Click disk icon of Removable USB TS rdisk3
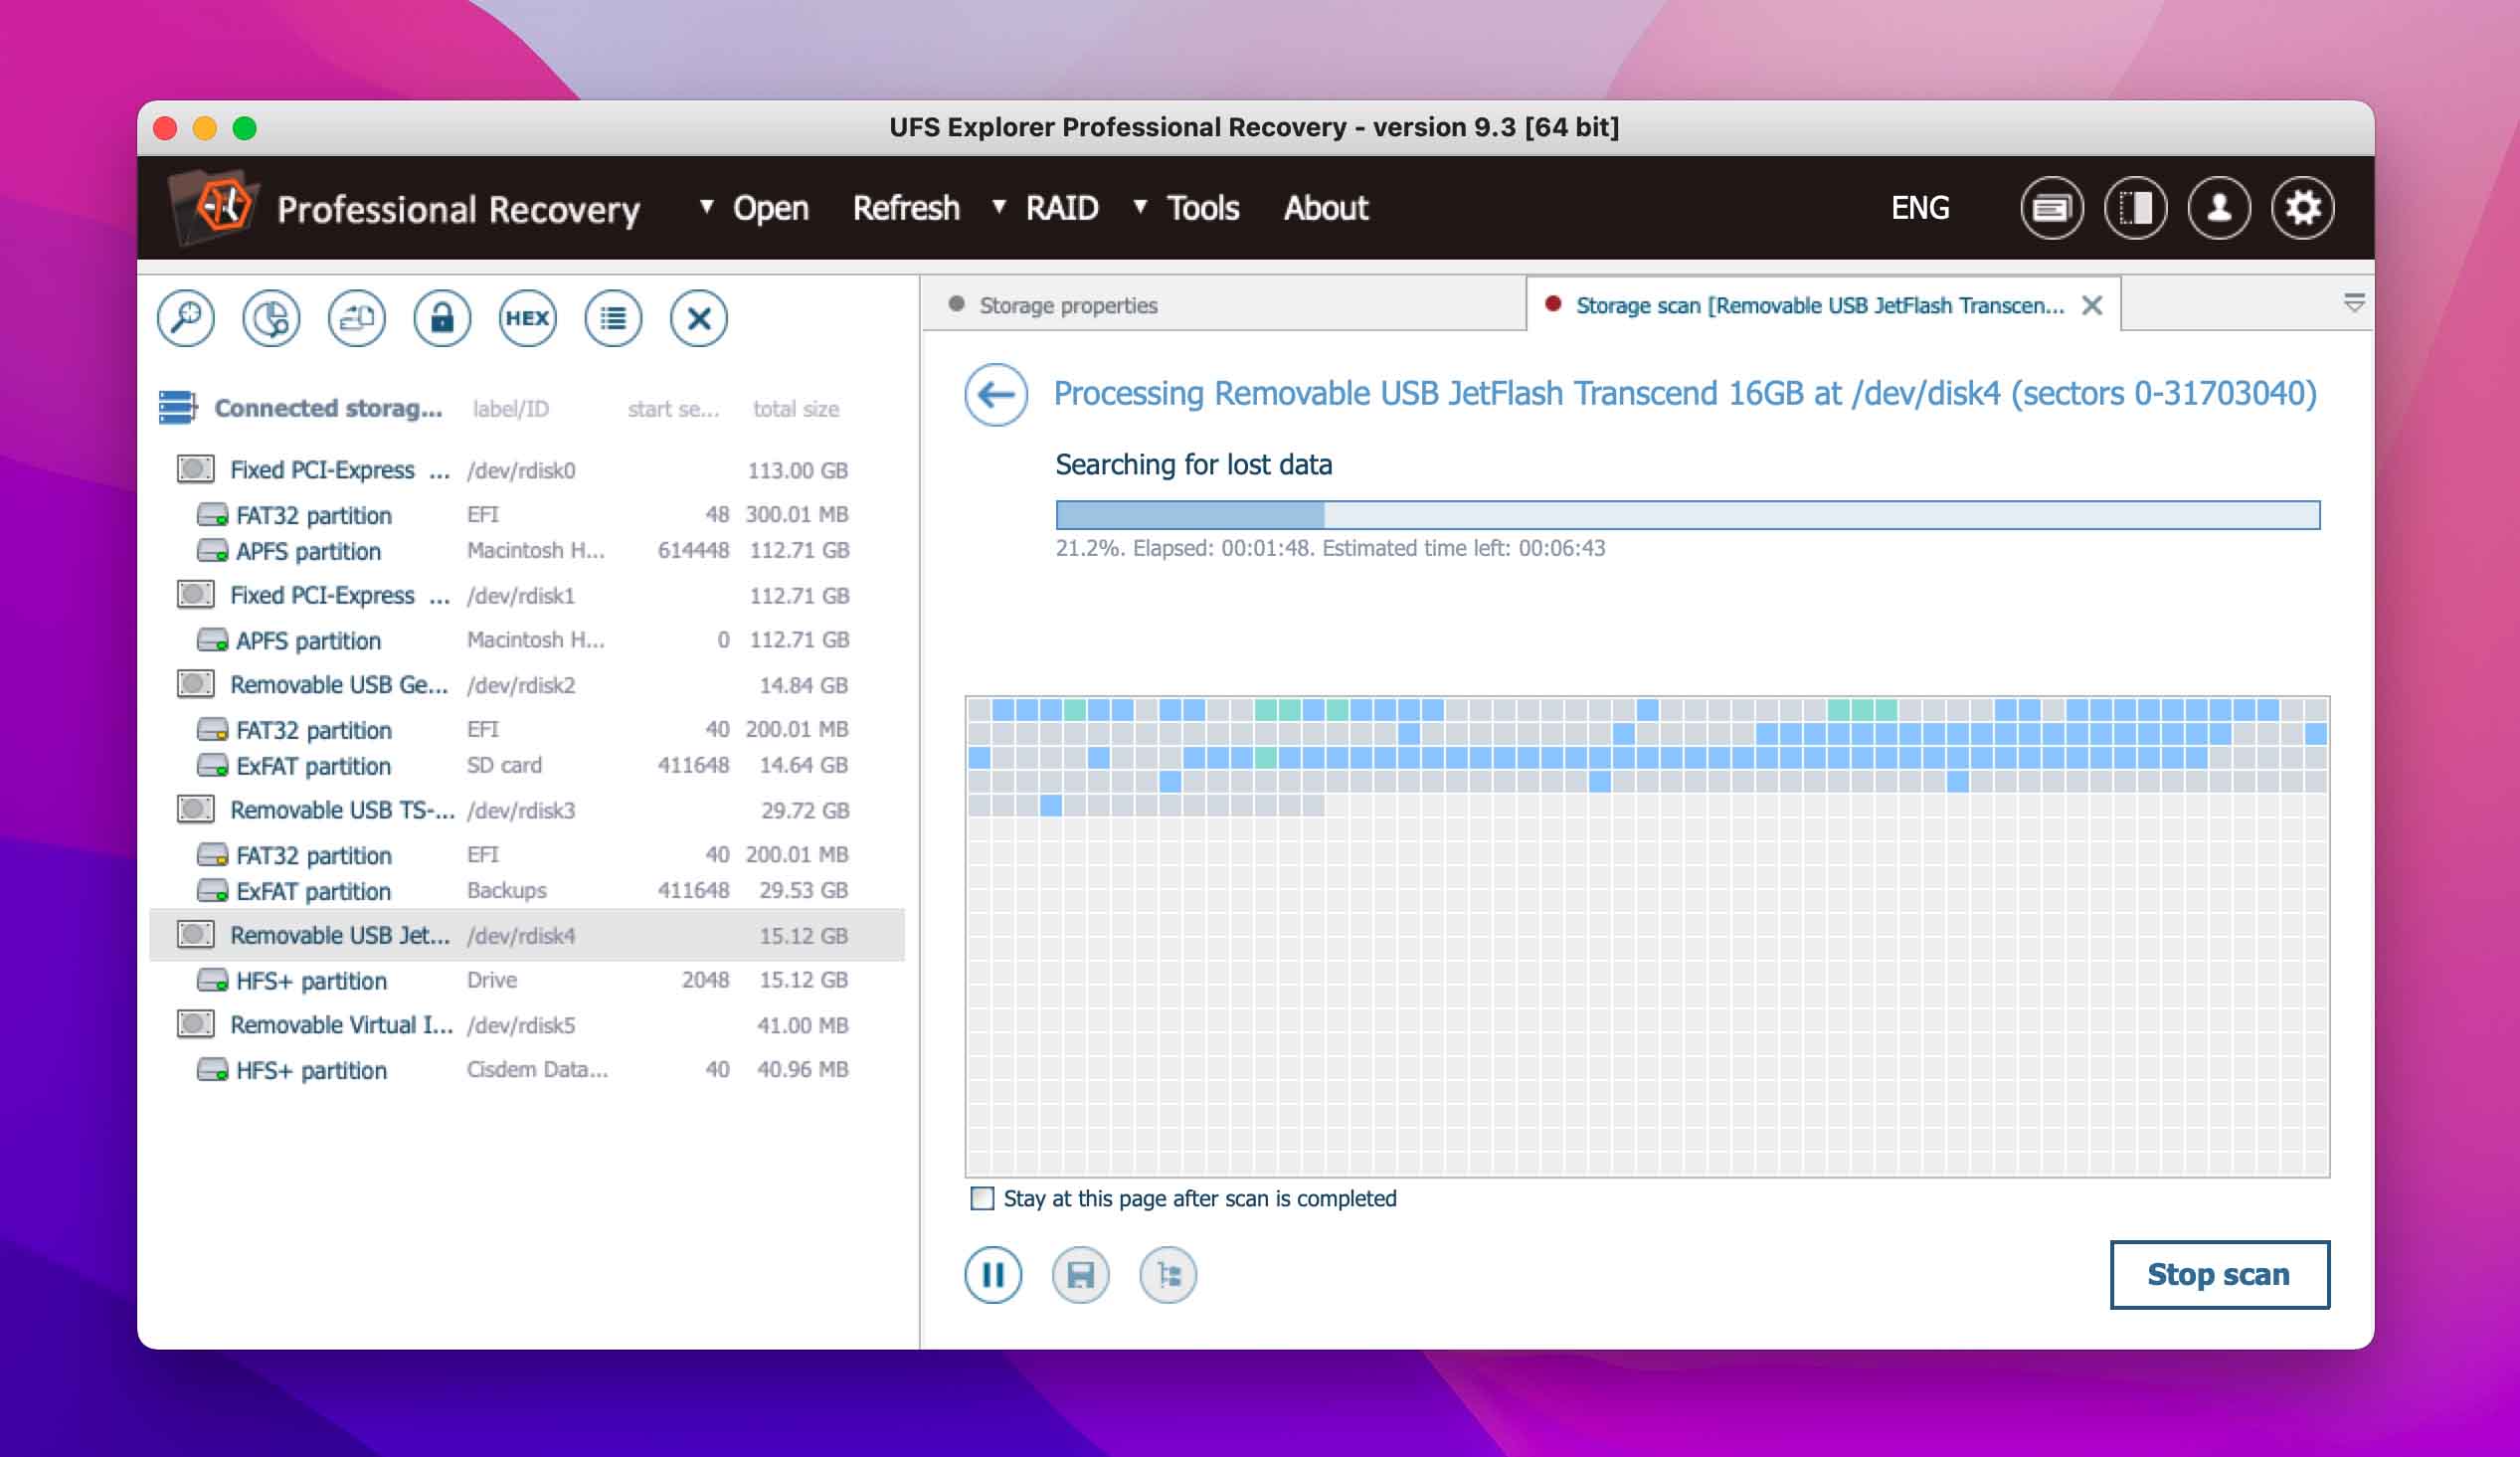This screenshot has height=1457, width=2520. click(196, 809)
